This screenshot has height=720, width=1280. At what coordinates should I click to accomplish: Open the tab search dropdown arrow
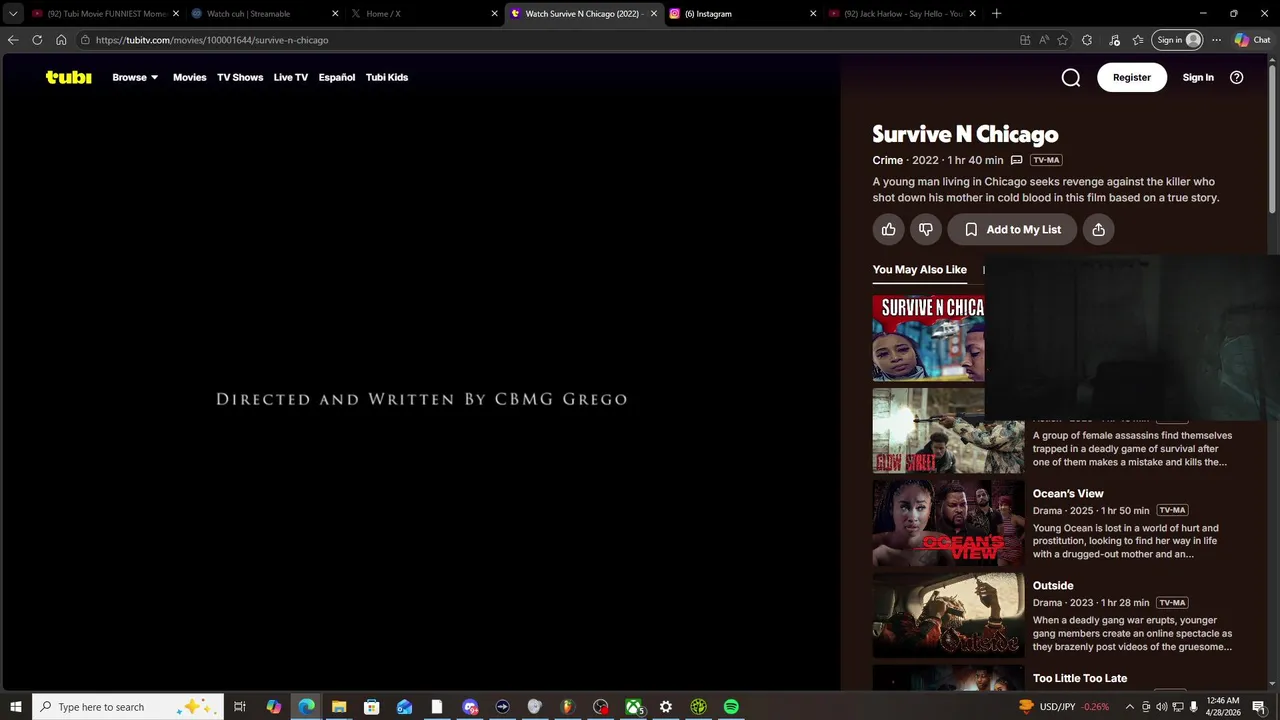pos(13,14)
